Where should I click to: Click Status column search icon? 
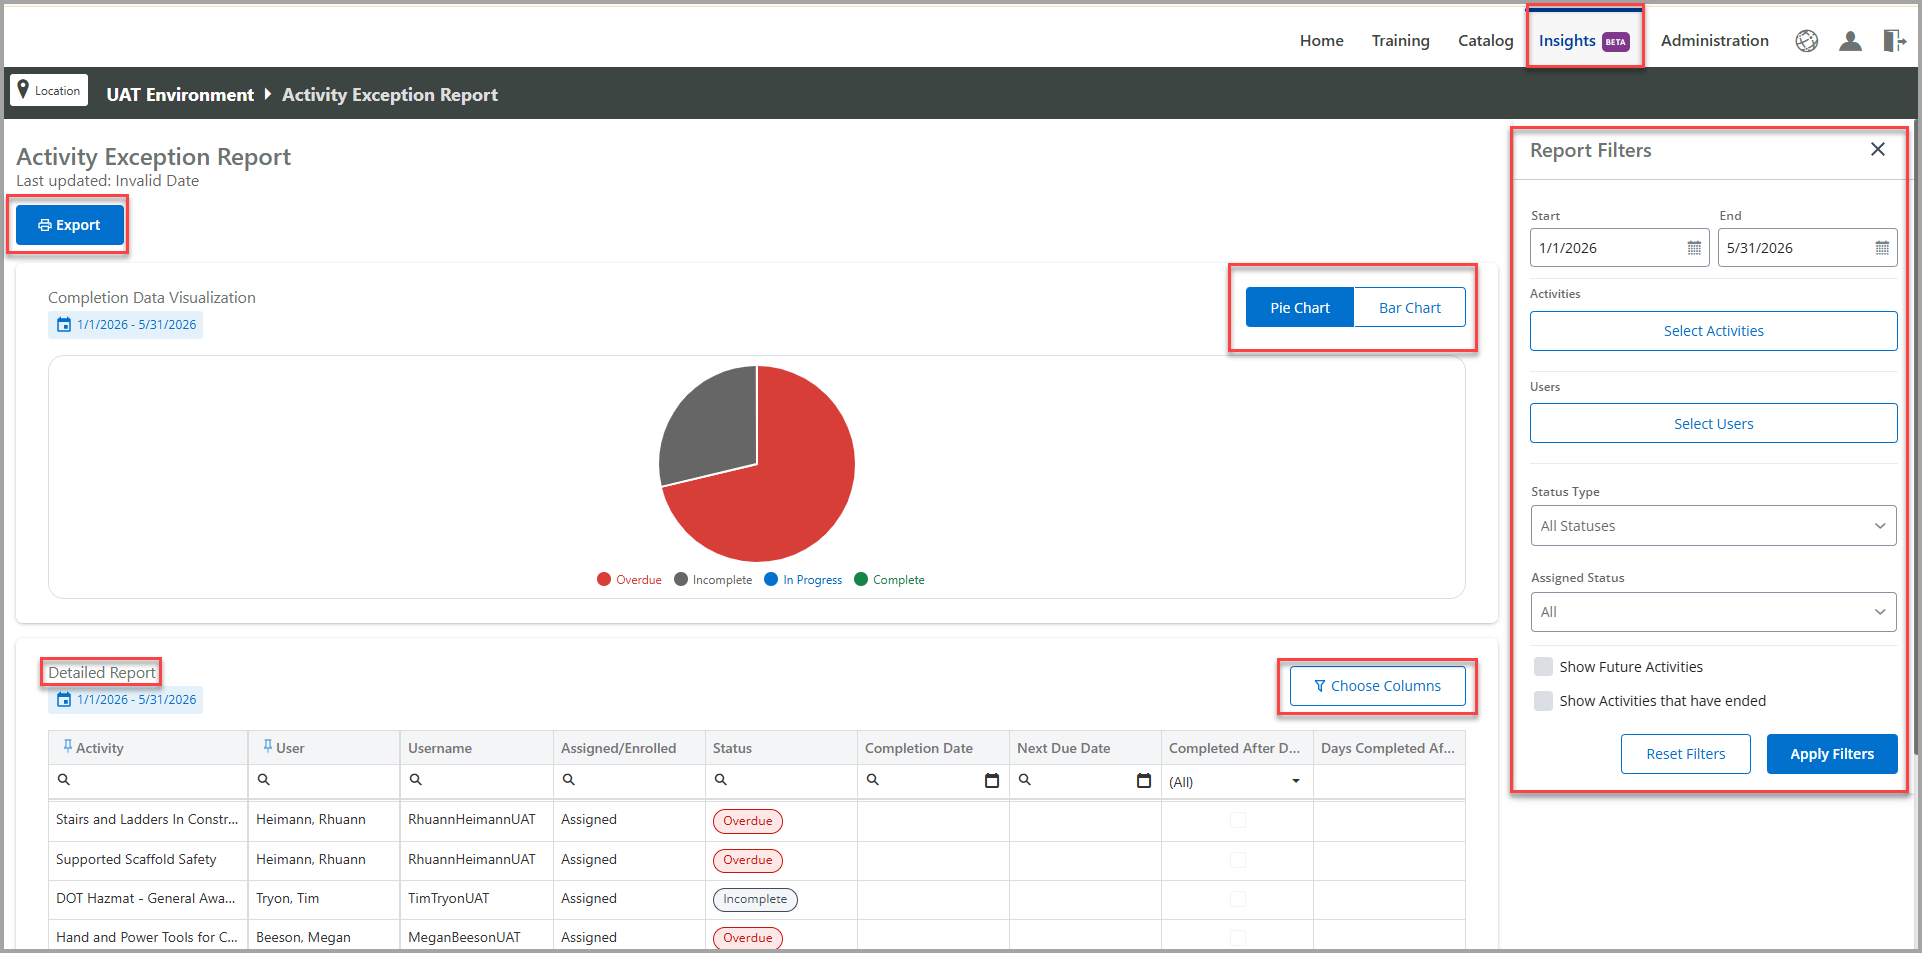coord(720,780)
